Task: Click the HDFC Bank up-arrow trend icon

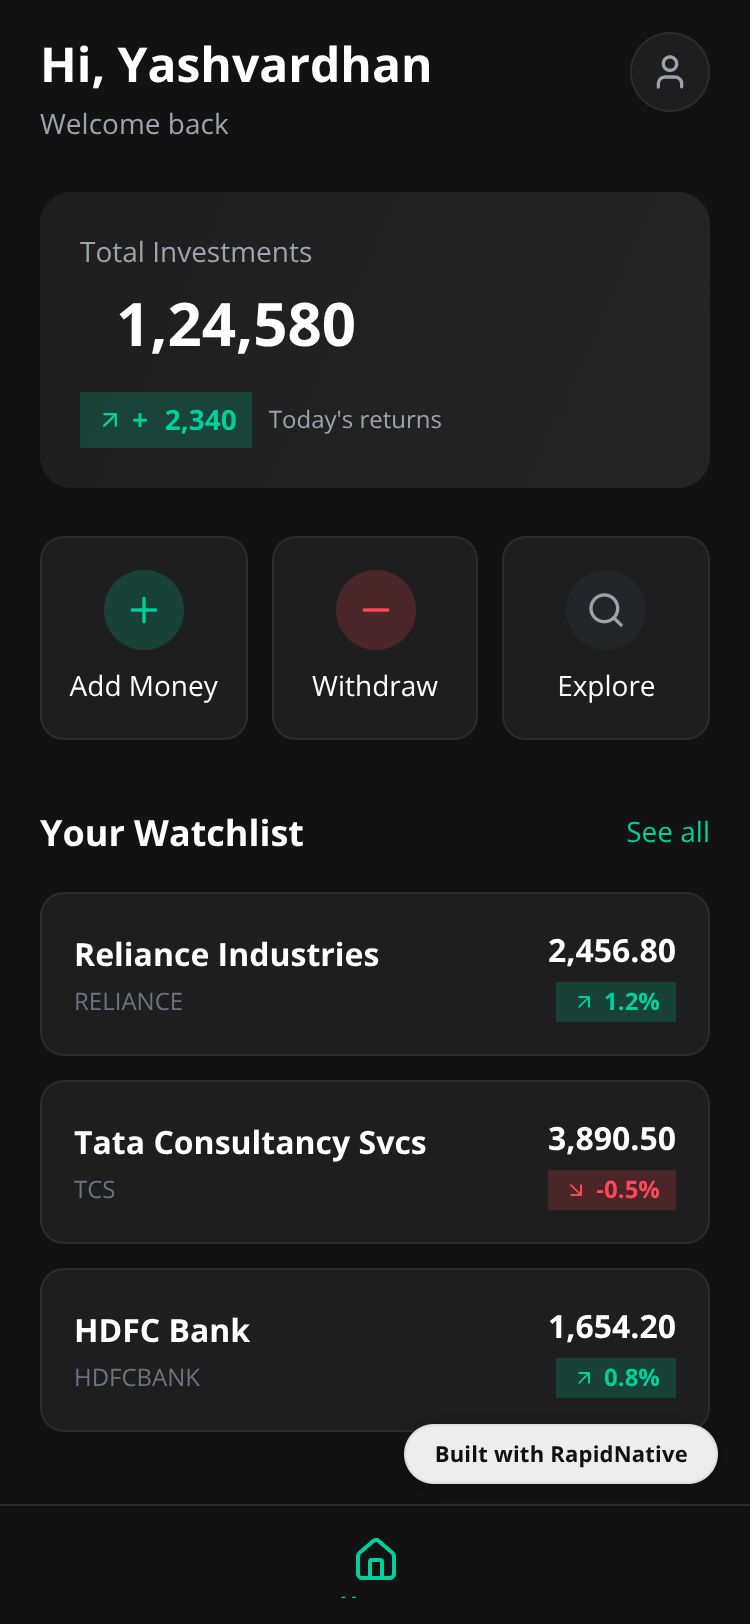Action: (584, 1378)
